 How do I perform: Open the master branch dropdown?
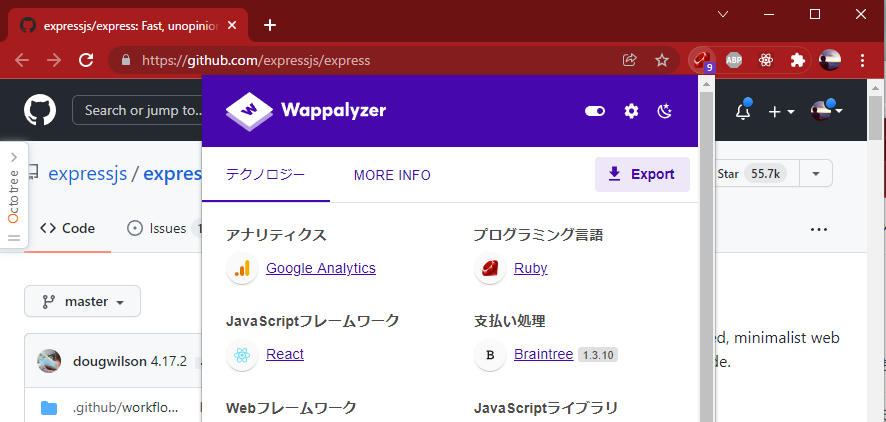(82, 301)
